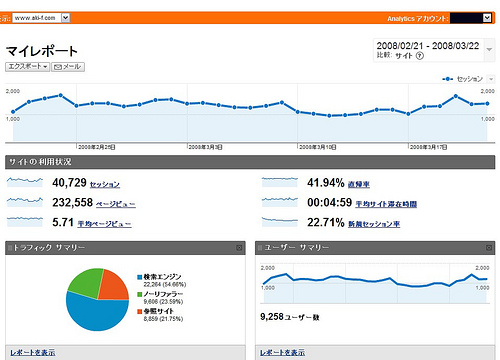Click the 40,729 sessions value
500x360 pixels.
point(69,183)
